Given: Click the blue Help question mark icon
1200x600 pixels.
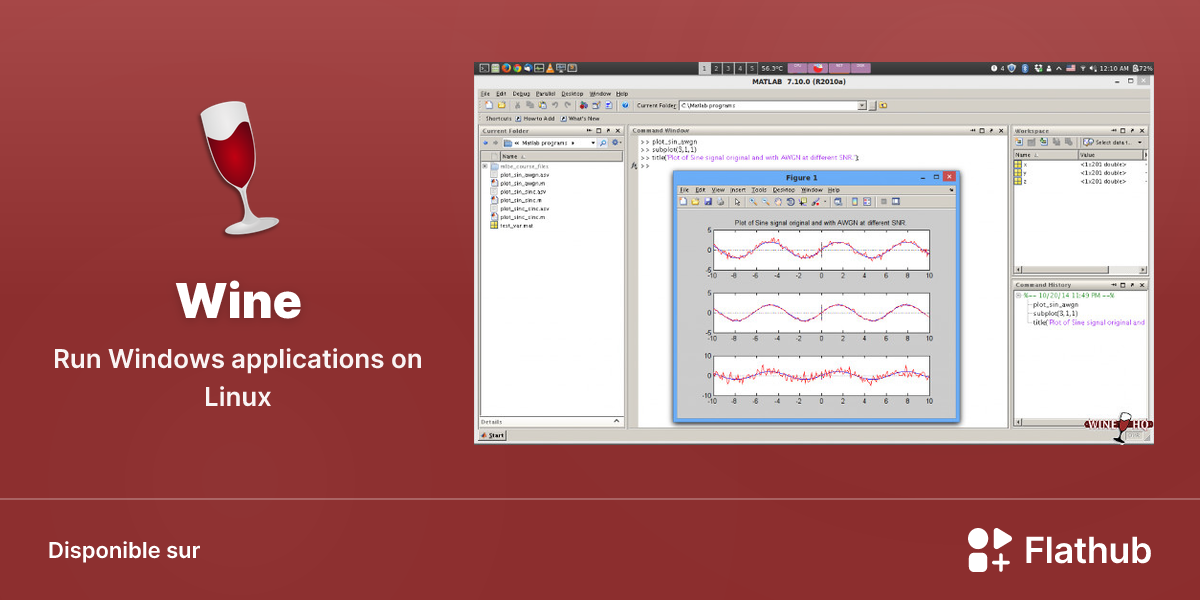Looking at the screenshot, I should [625, 105].
